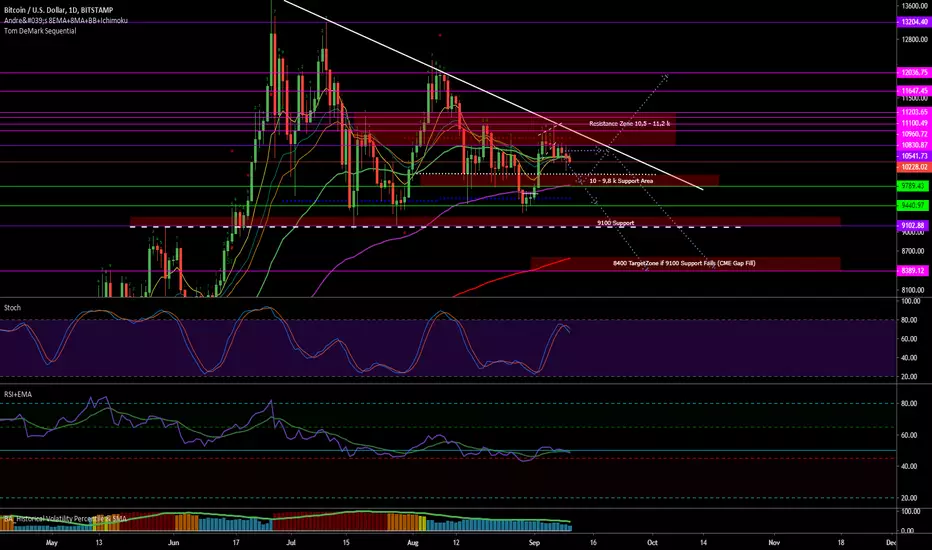Click the BA_Historical Volatility Percentile label

[x=65, y=518]
